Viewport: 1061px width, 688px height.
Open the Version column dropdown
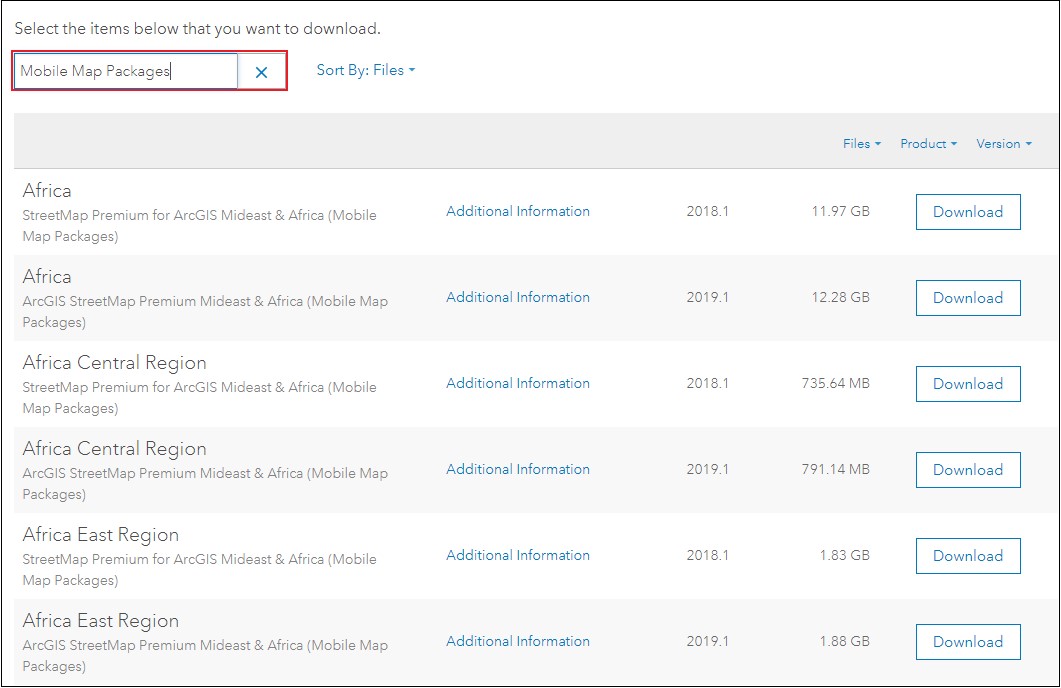[1003, 143]
